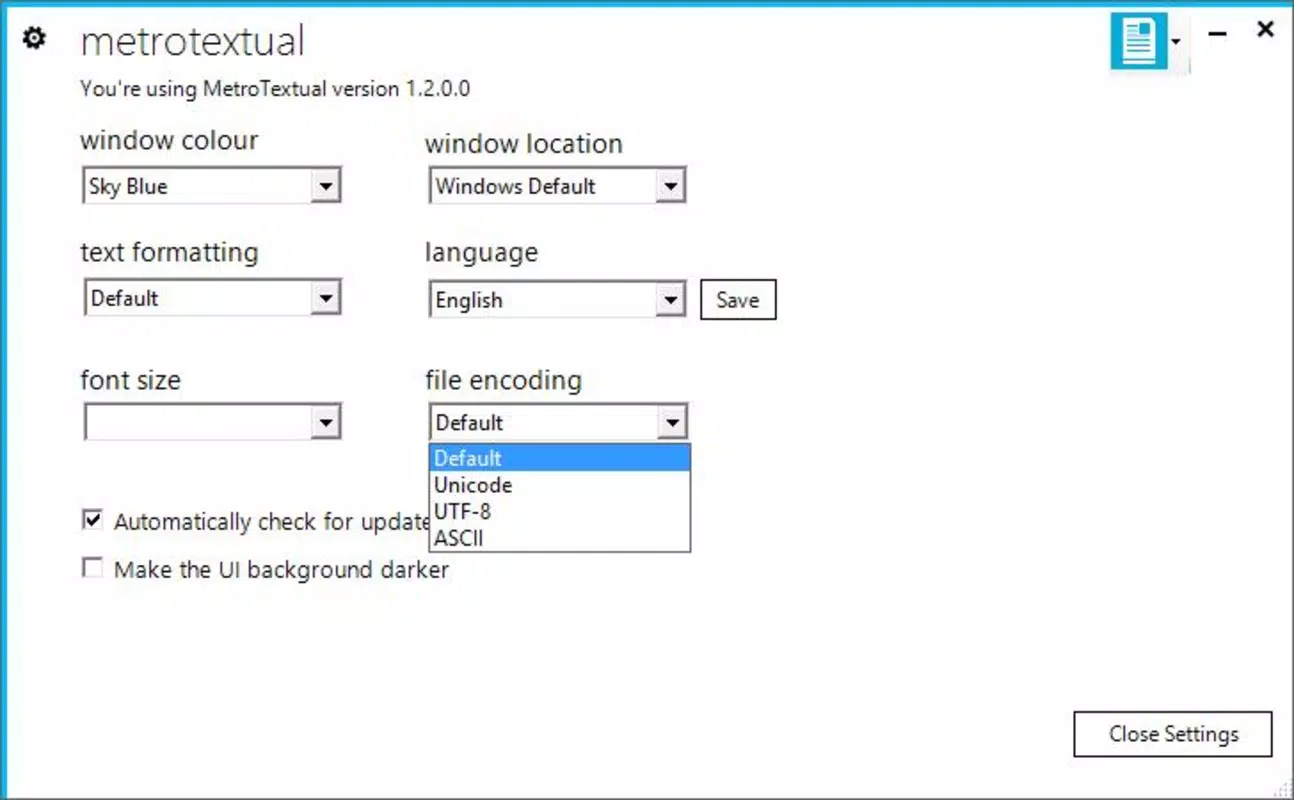Image resolution: width=1294 pixels, height=800 pixels.
Task: Click the Close Settings button
Action: click(x=1173, y=734)
